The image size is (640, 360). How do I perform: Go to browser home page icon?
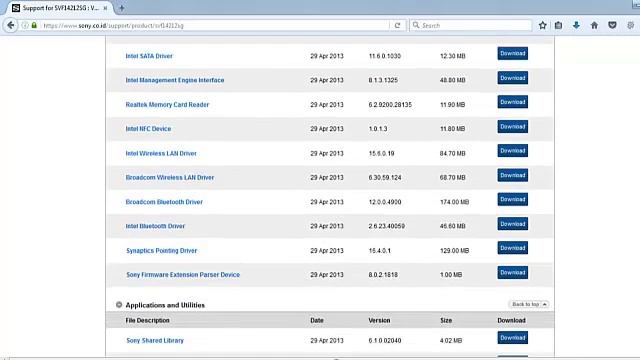(x=594, y=25)
